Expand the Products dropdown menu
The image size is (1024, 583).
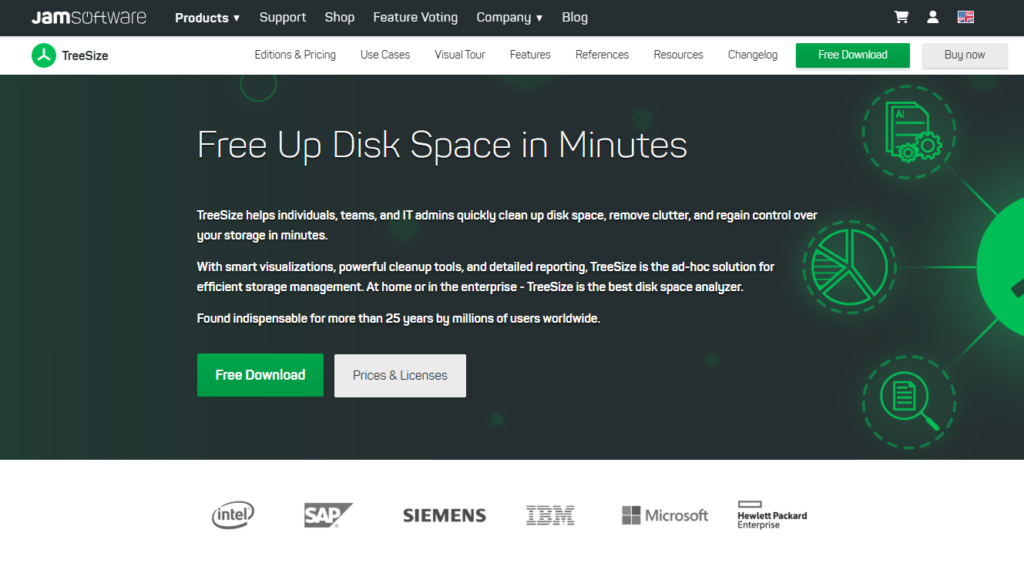click(x=207, y=18)
